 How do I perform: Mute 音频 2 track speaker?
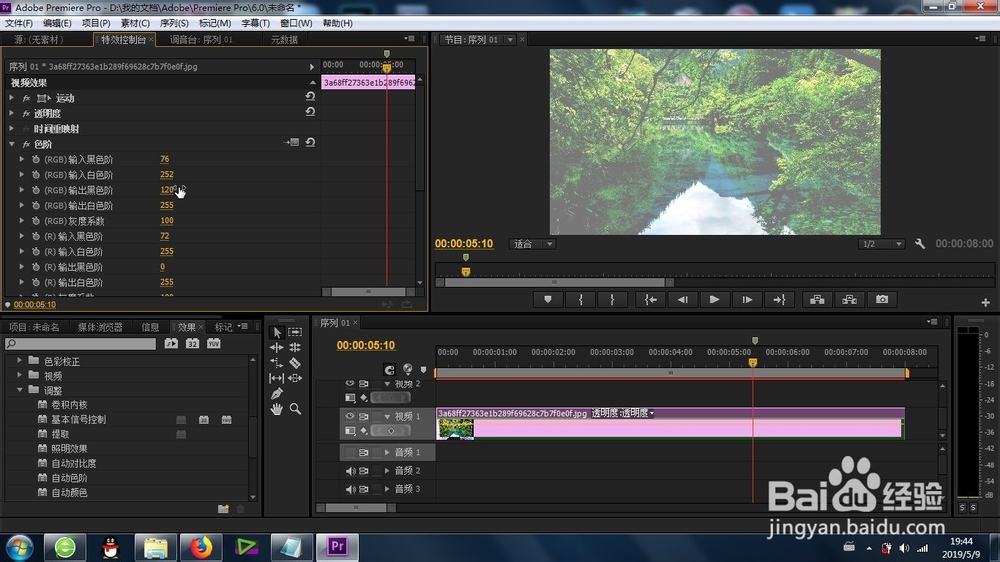tap(350, 471)
